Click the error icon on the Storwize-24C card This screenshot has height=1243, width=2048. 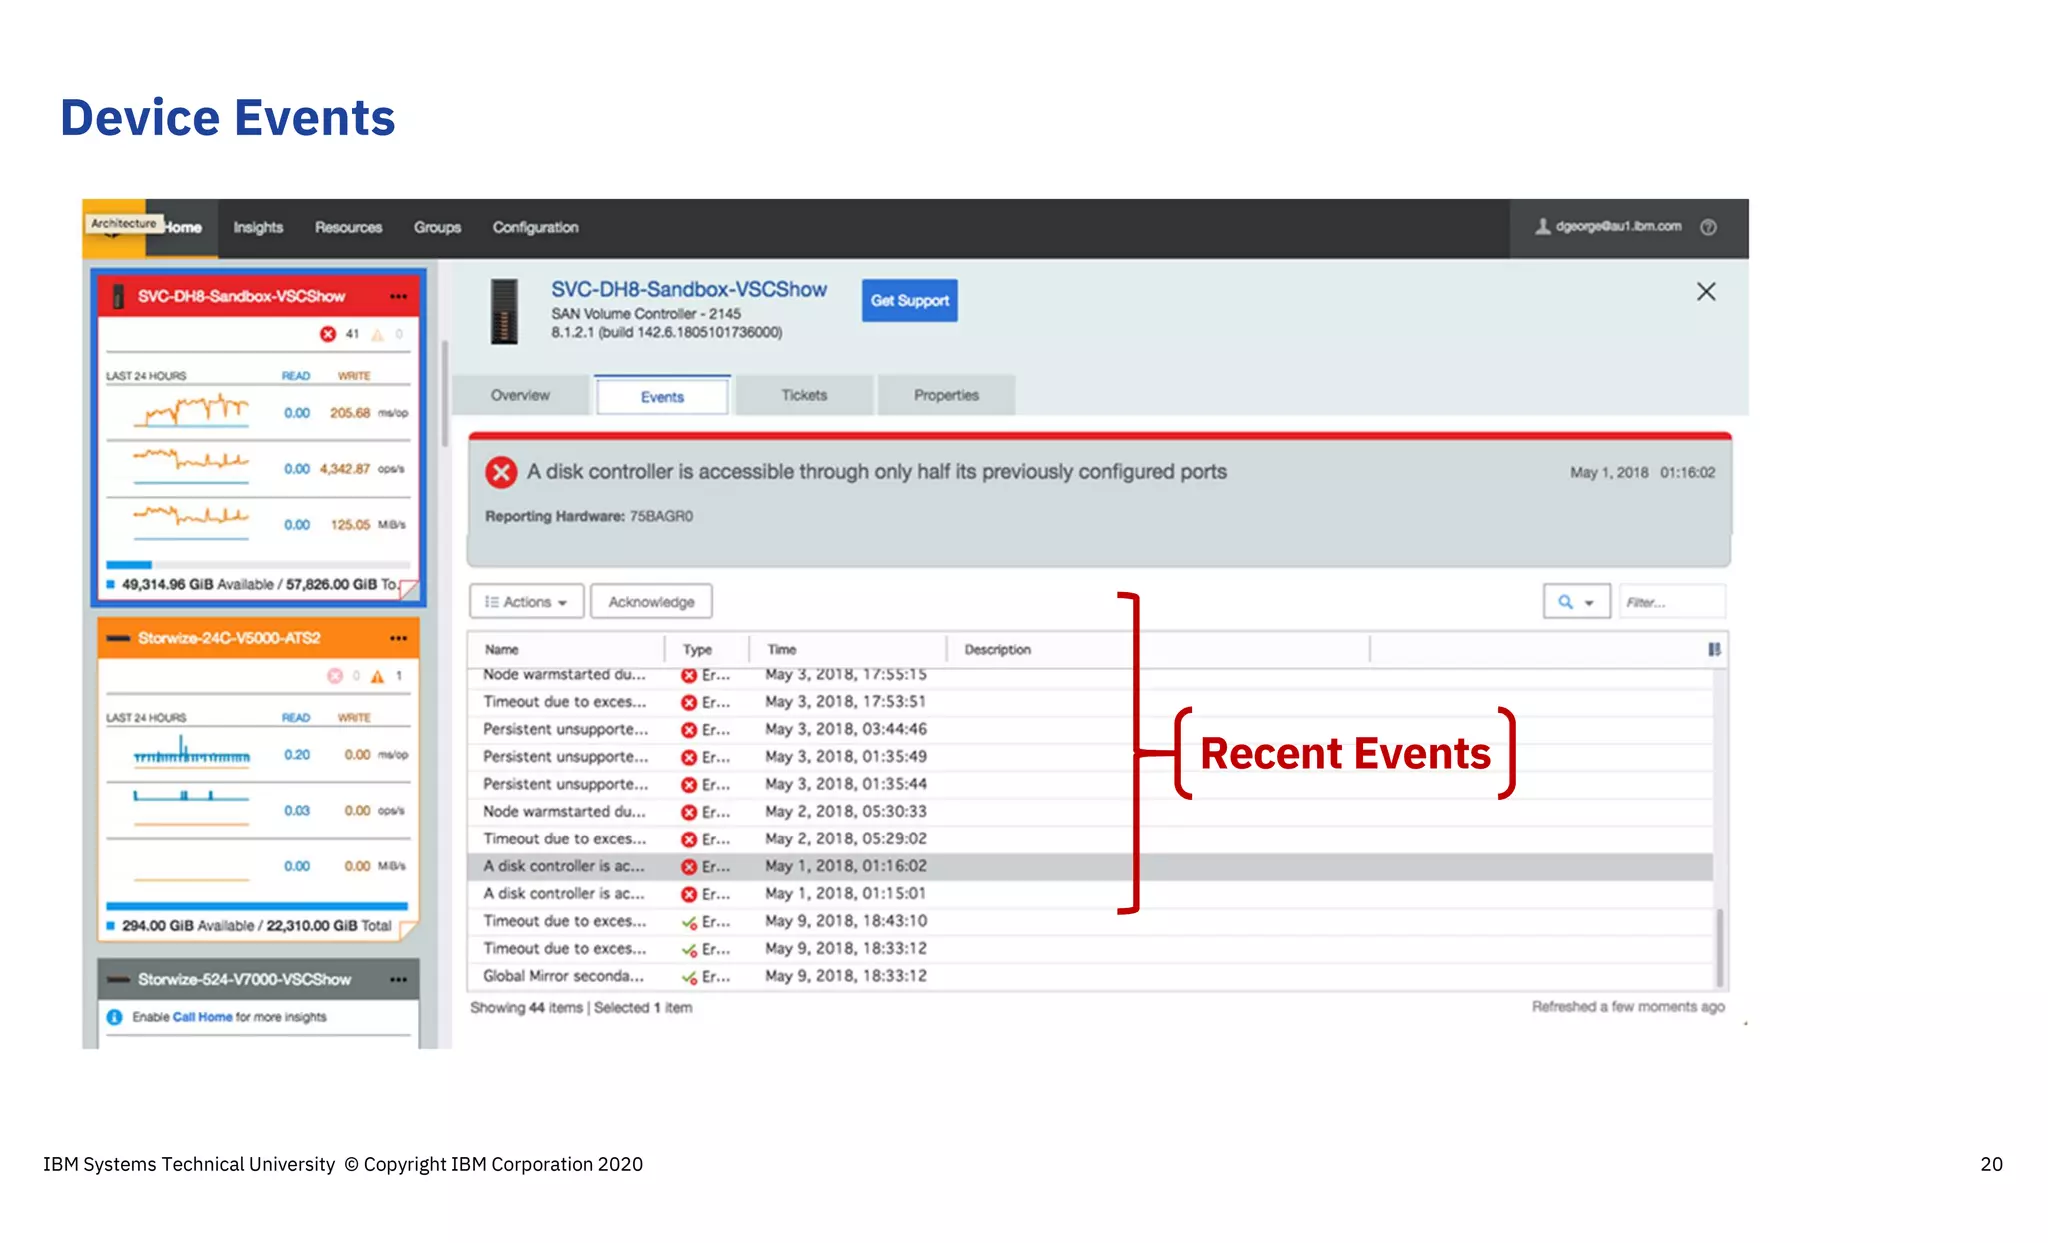(x=335, y=676)
